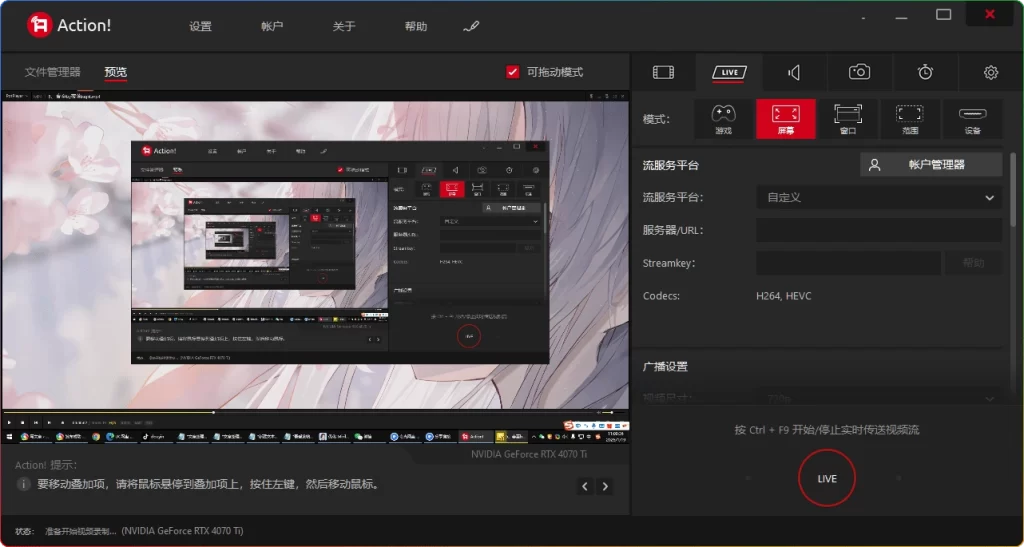Start streaming with the round LIVE button

point(827,478)
